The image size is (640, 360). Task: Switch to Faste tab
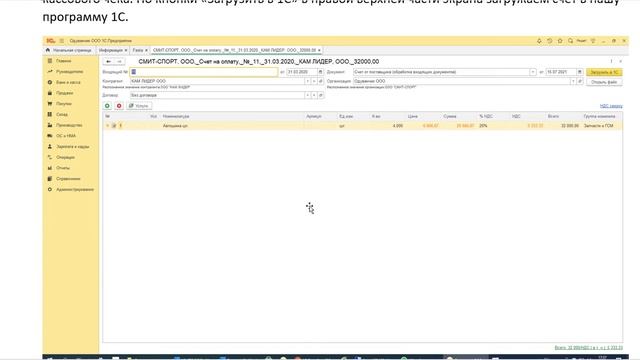138,50
